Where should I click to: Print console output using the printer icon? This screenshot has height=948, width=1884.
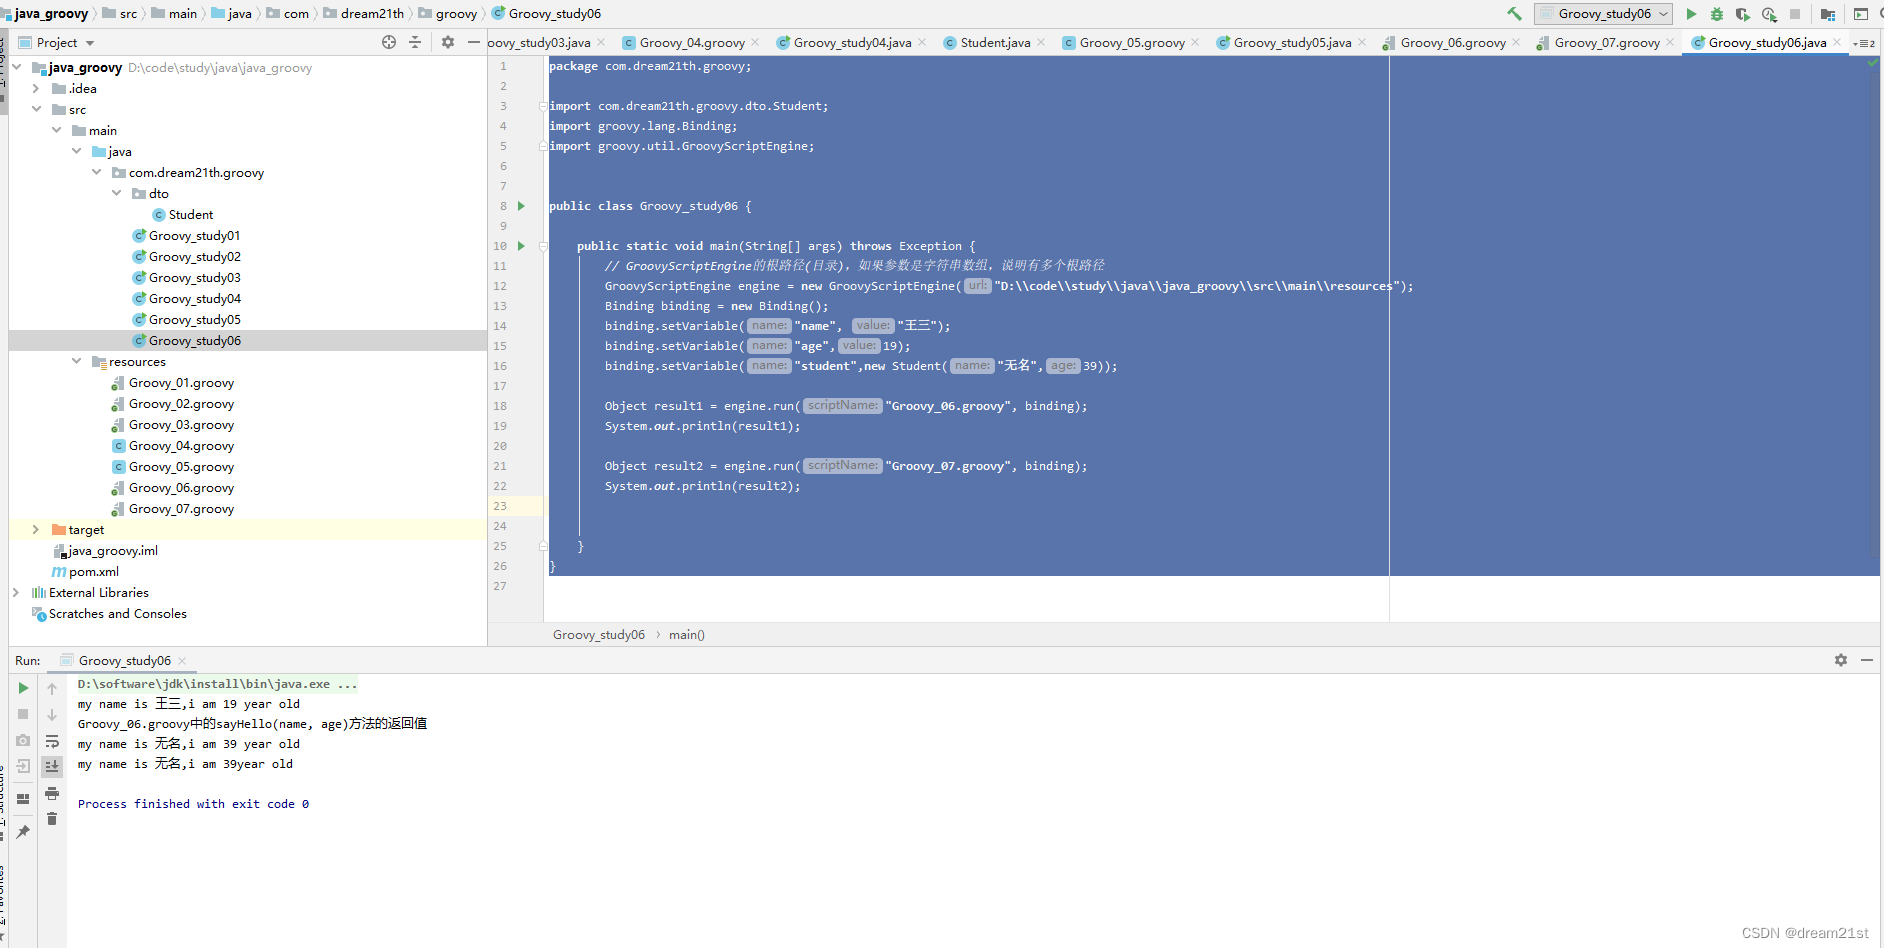tap(52, 793)
